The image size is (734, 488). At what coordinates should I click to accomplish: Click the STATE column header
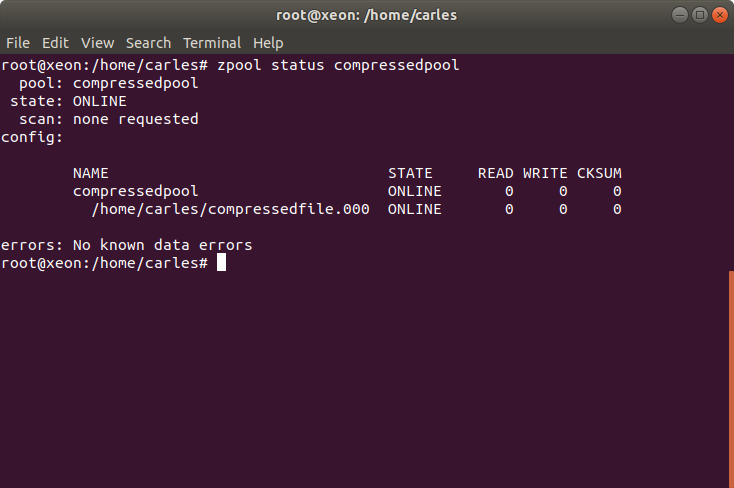[410, 173]
